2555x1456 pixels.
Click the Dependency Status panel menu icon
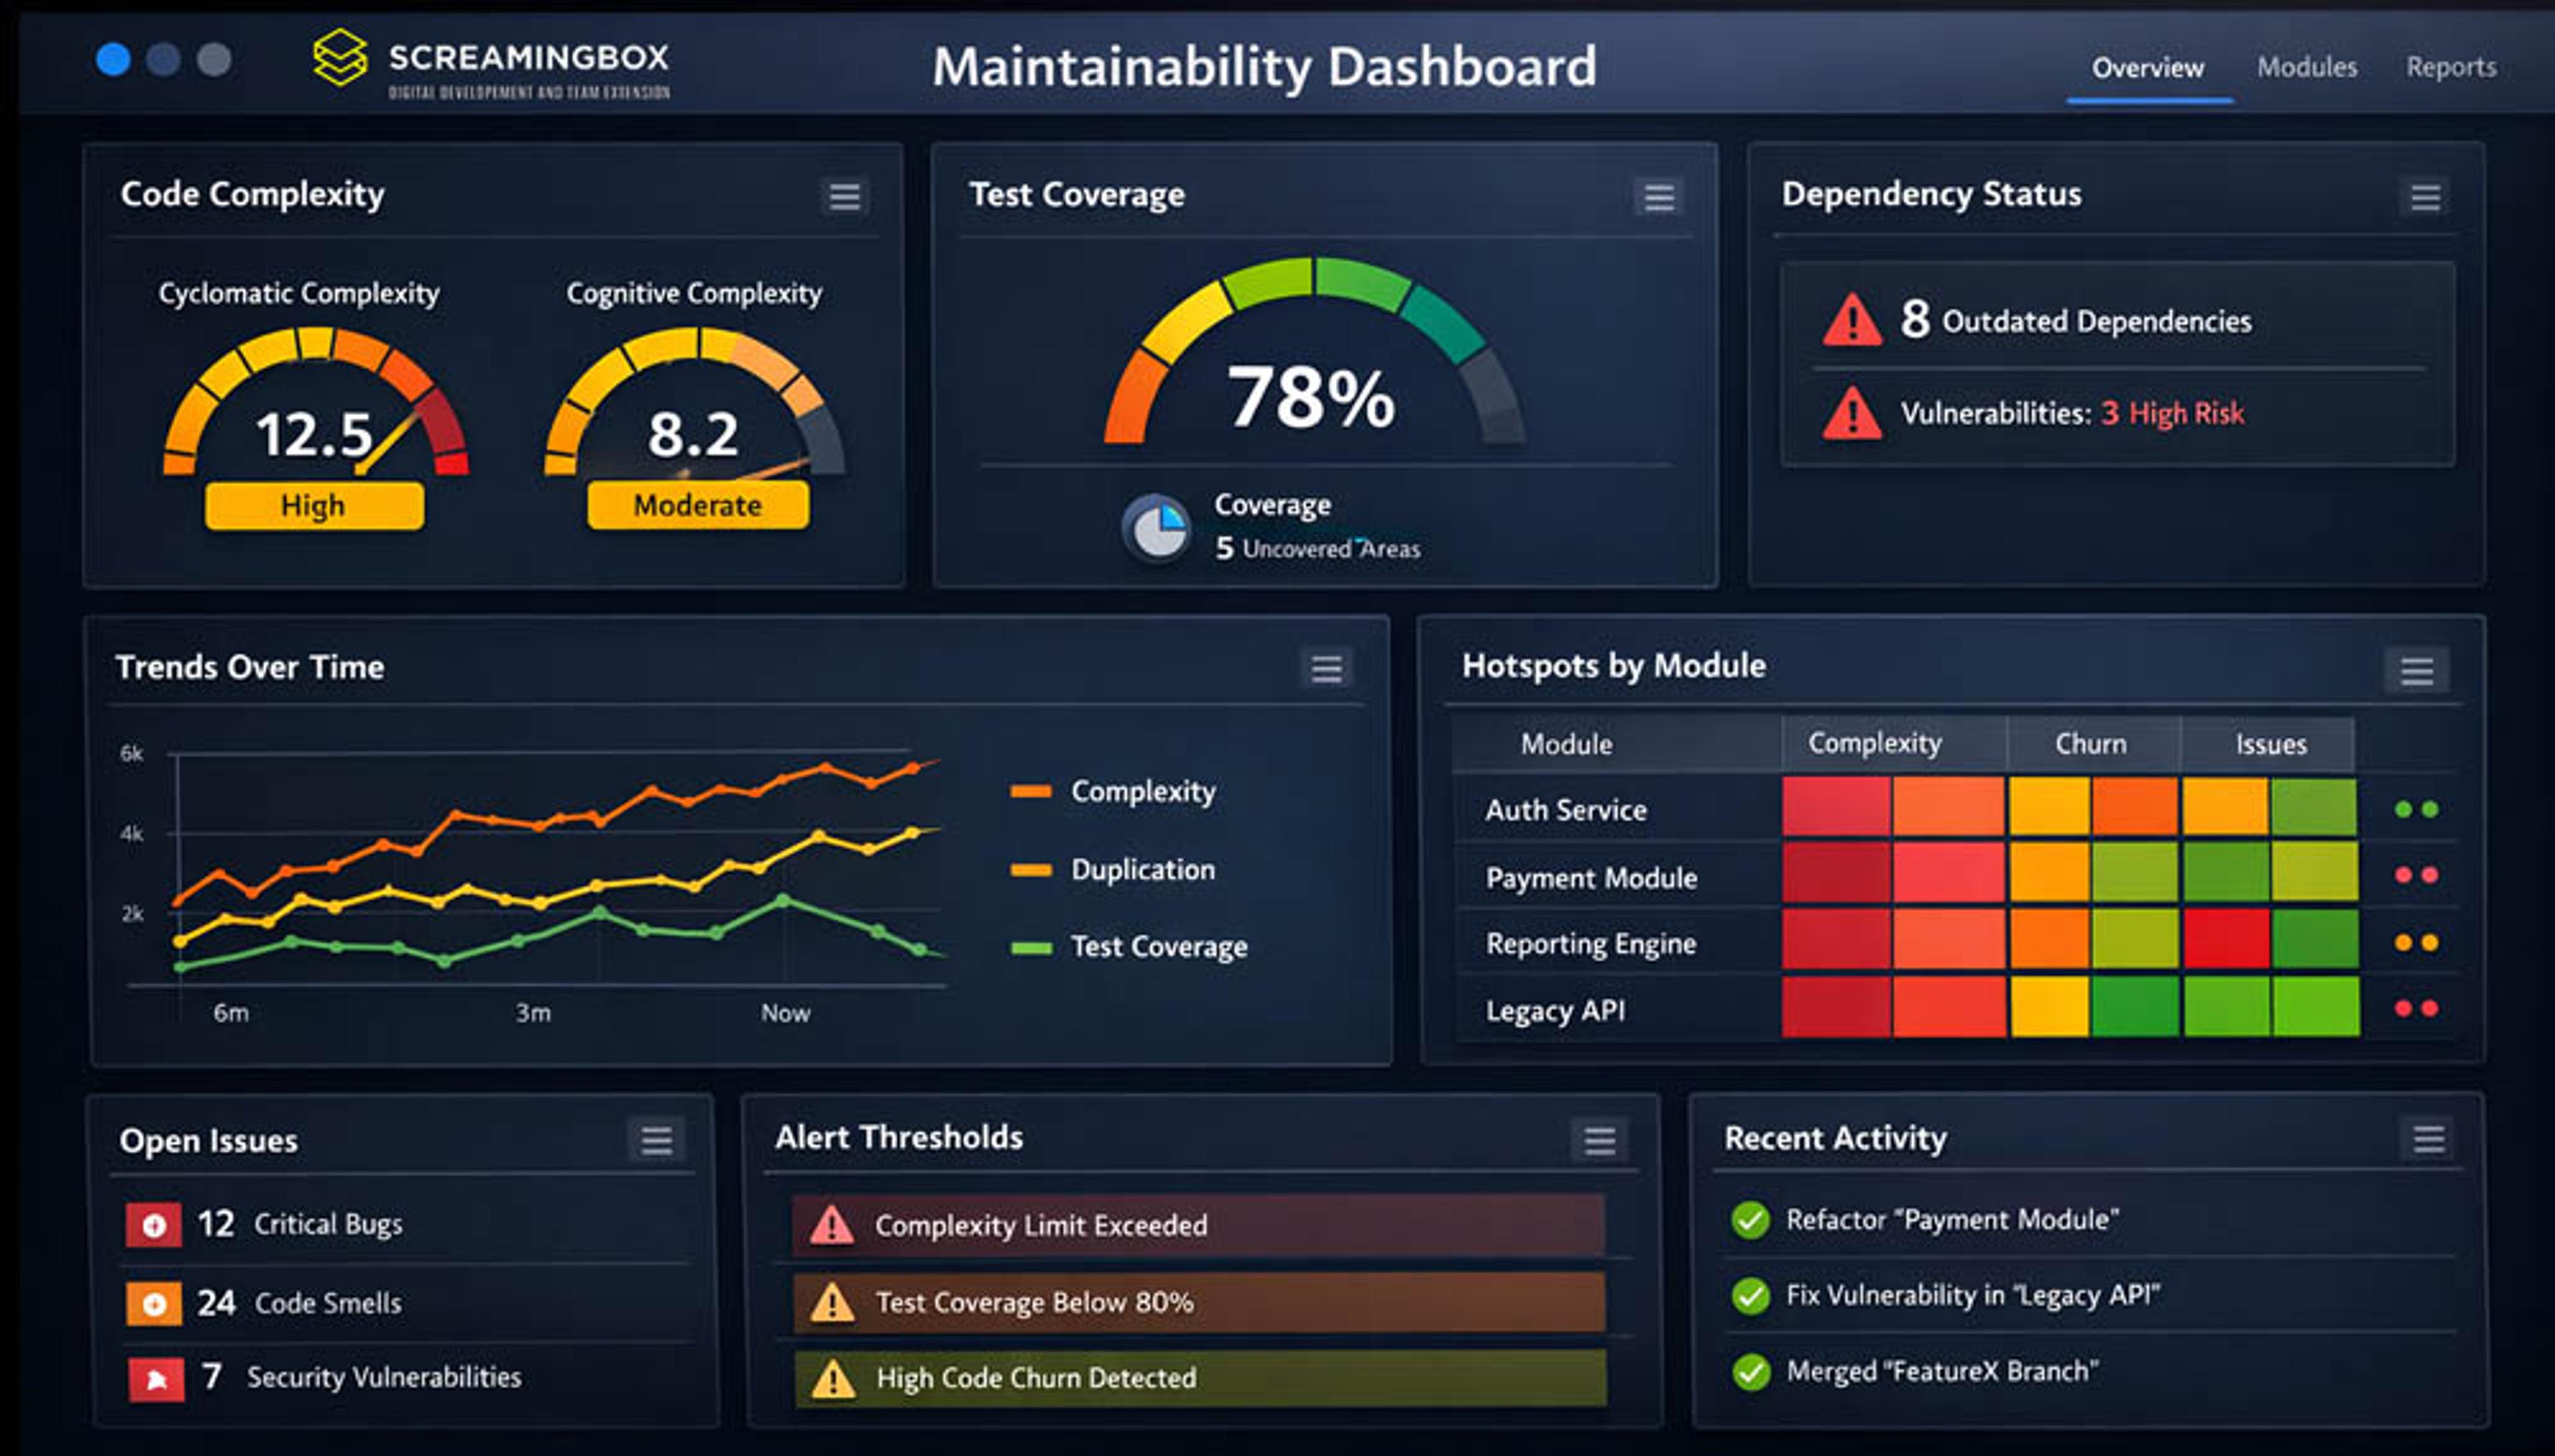coord(2425,196)
